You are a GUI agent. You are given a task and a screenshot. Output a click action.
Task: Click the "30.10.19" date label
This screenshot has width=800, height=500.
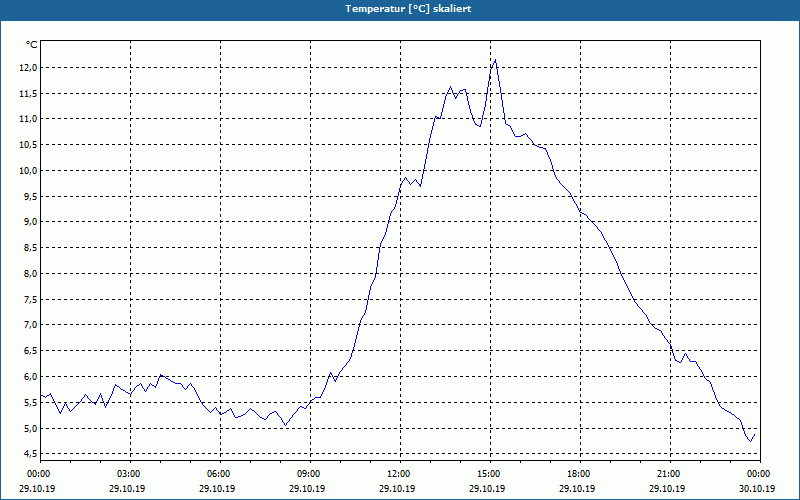(x=757, y=488)
